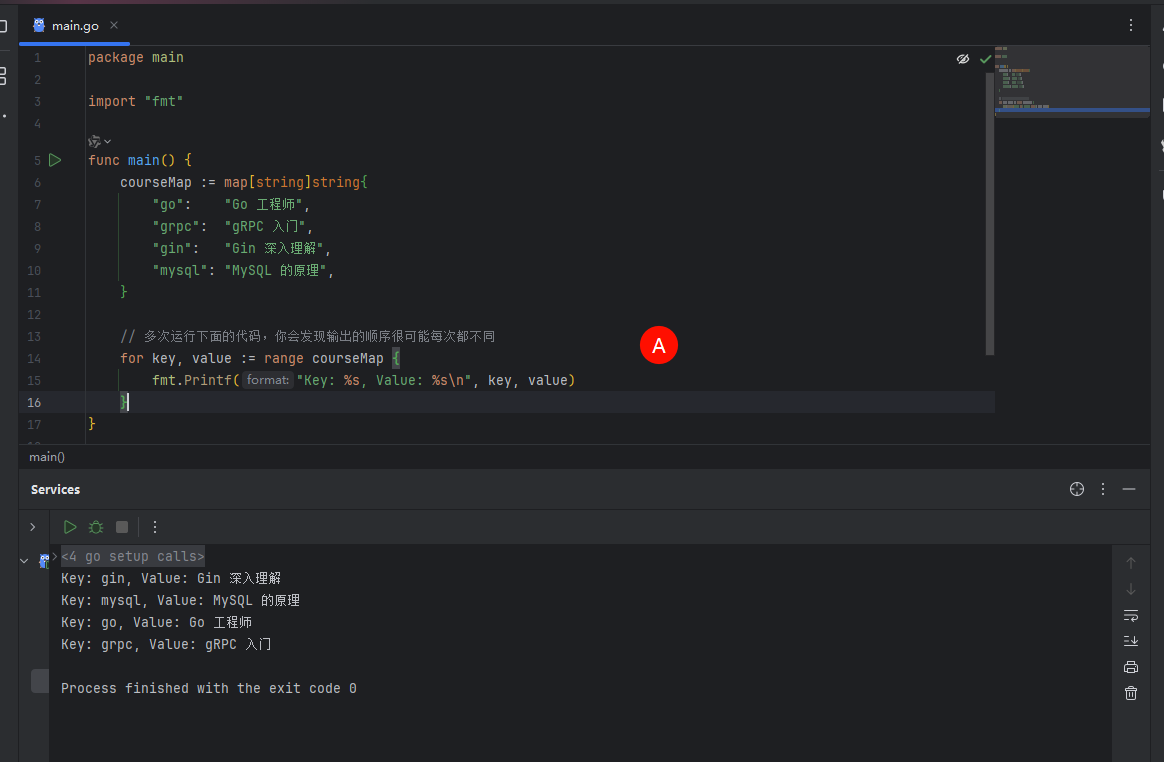The image size is (1164, 762).
Task: Run the program from Services toolbar
Action: pos(70,527)
